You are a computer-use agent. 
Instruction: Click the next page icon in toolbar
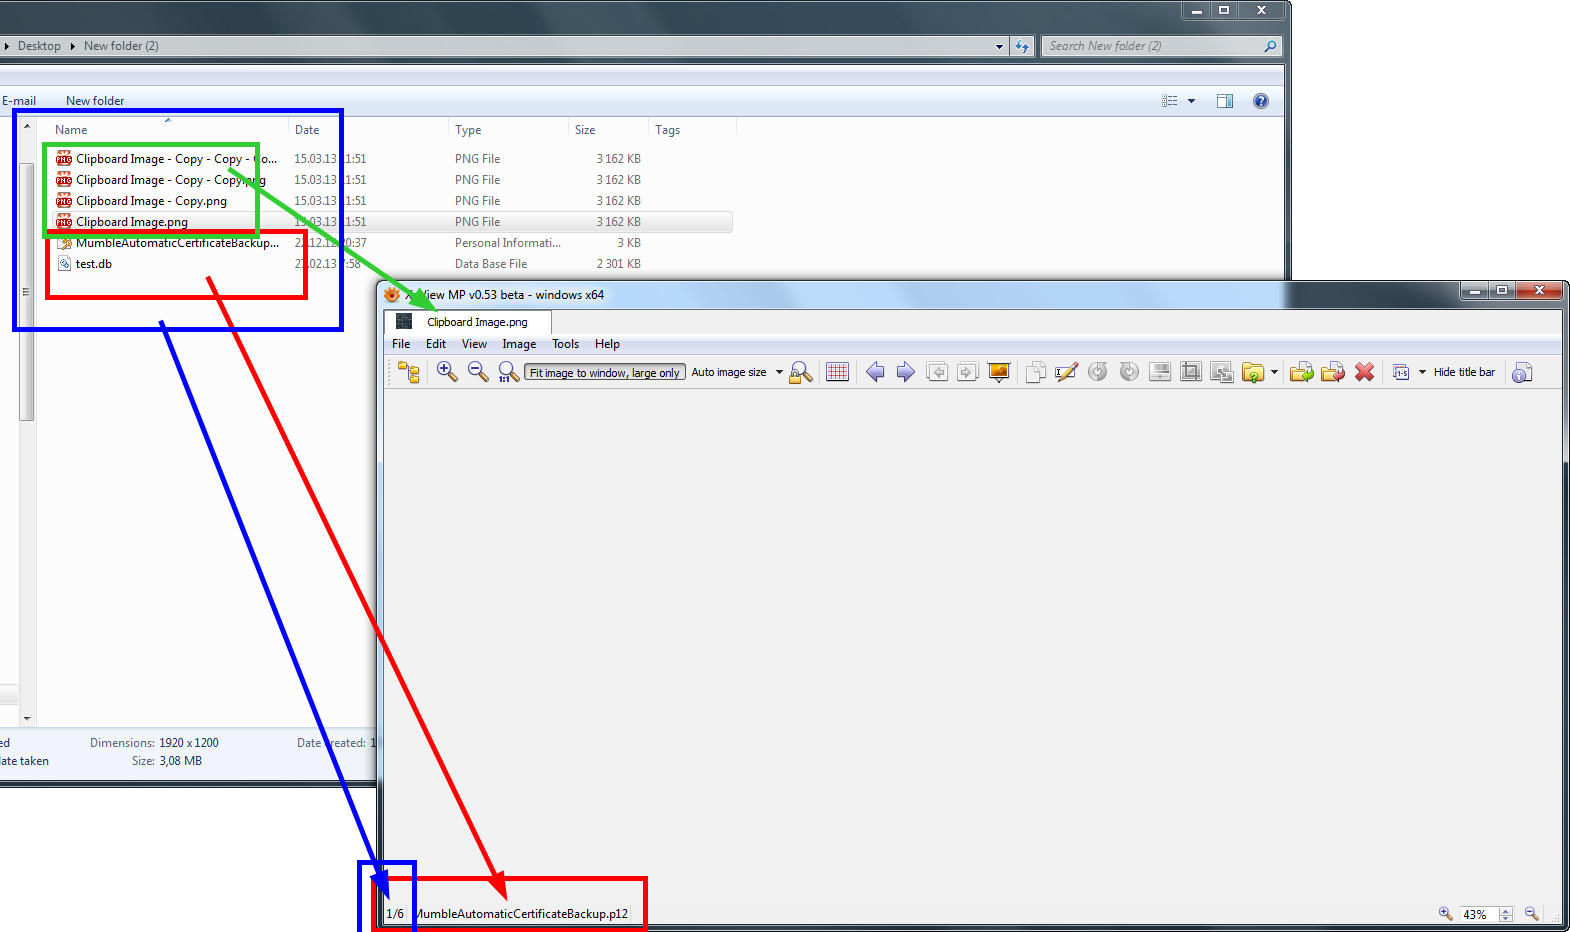tap(967, 372)
